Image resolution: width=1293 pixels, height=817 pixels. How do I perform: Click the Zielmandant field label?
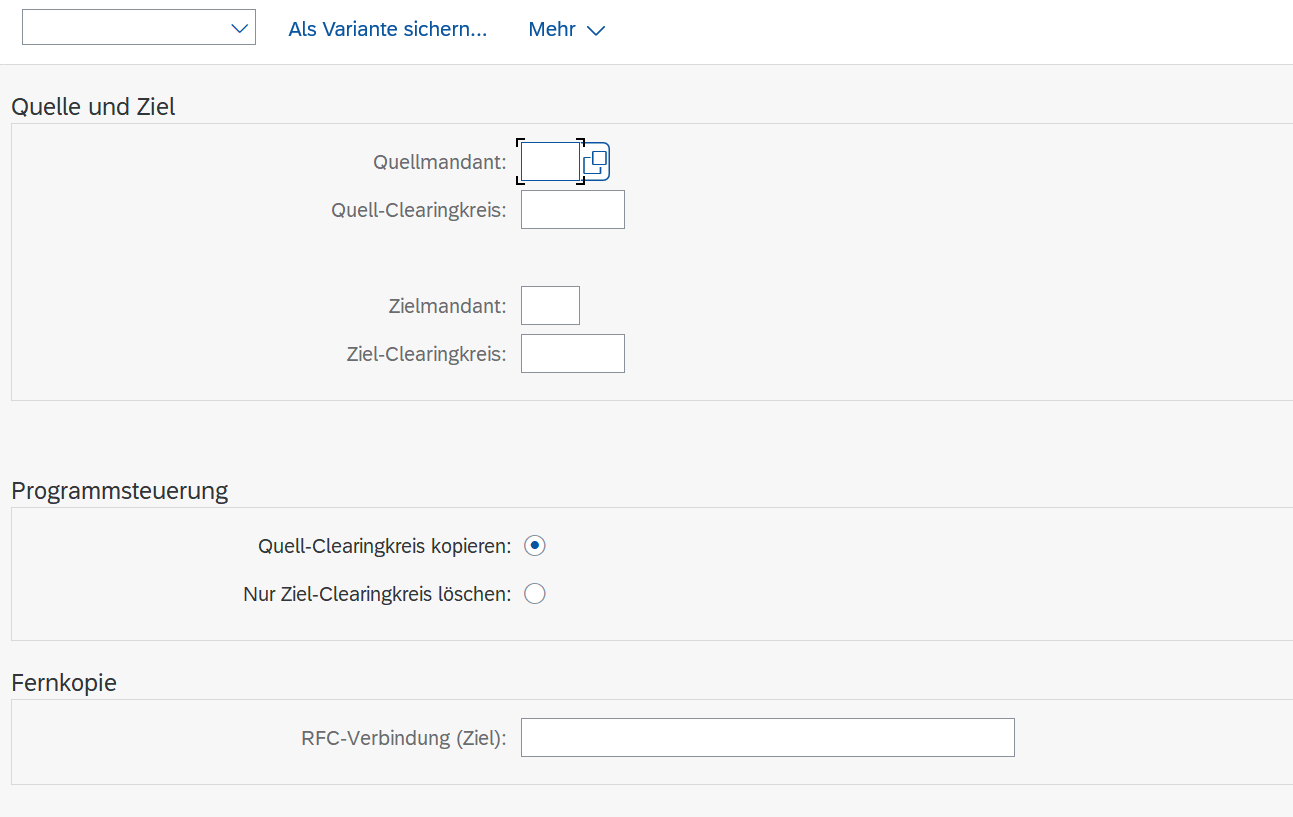(447, 306)
